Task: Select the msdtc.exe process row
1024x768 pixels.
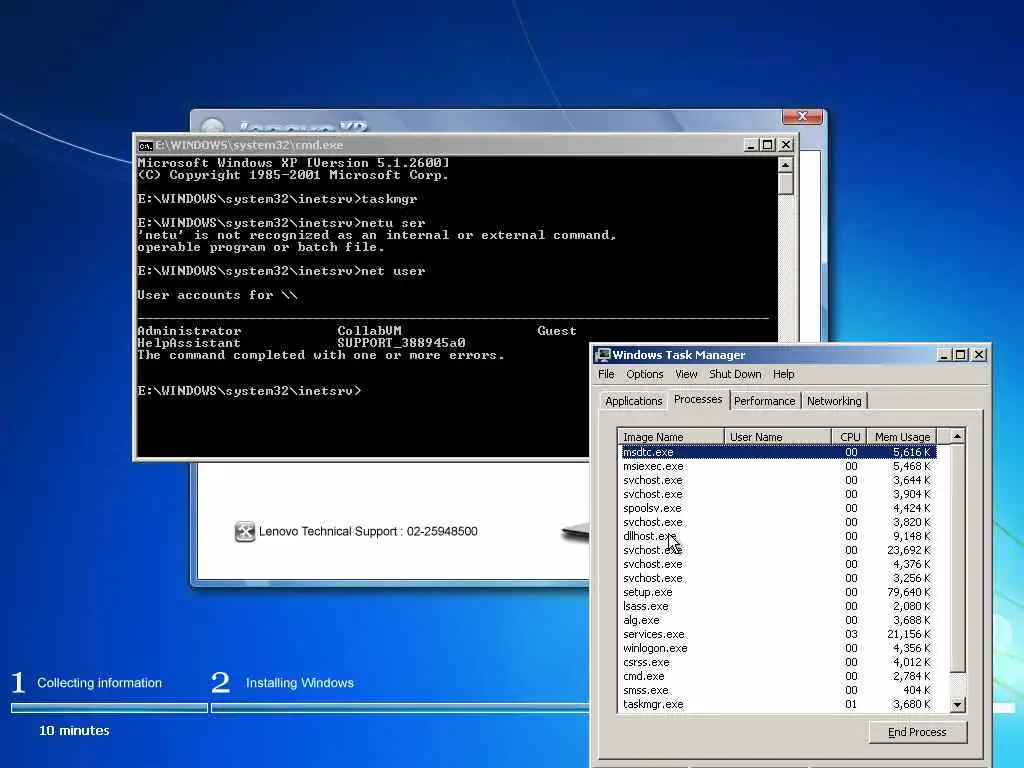Action: 777,452
